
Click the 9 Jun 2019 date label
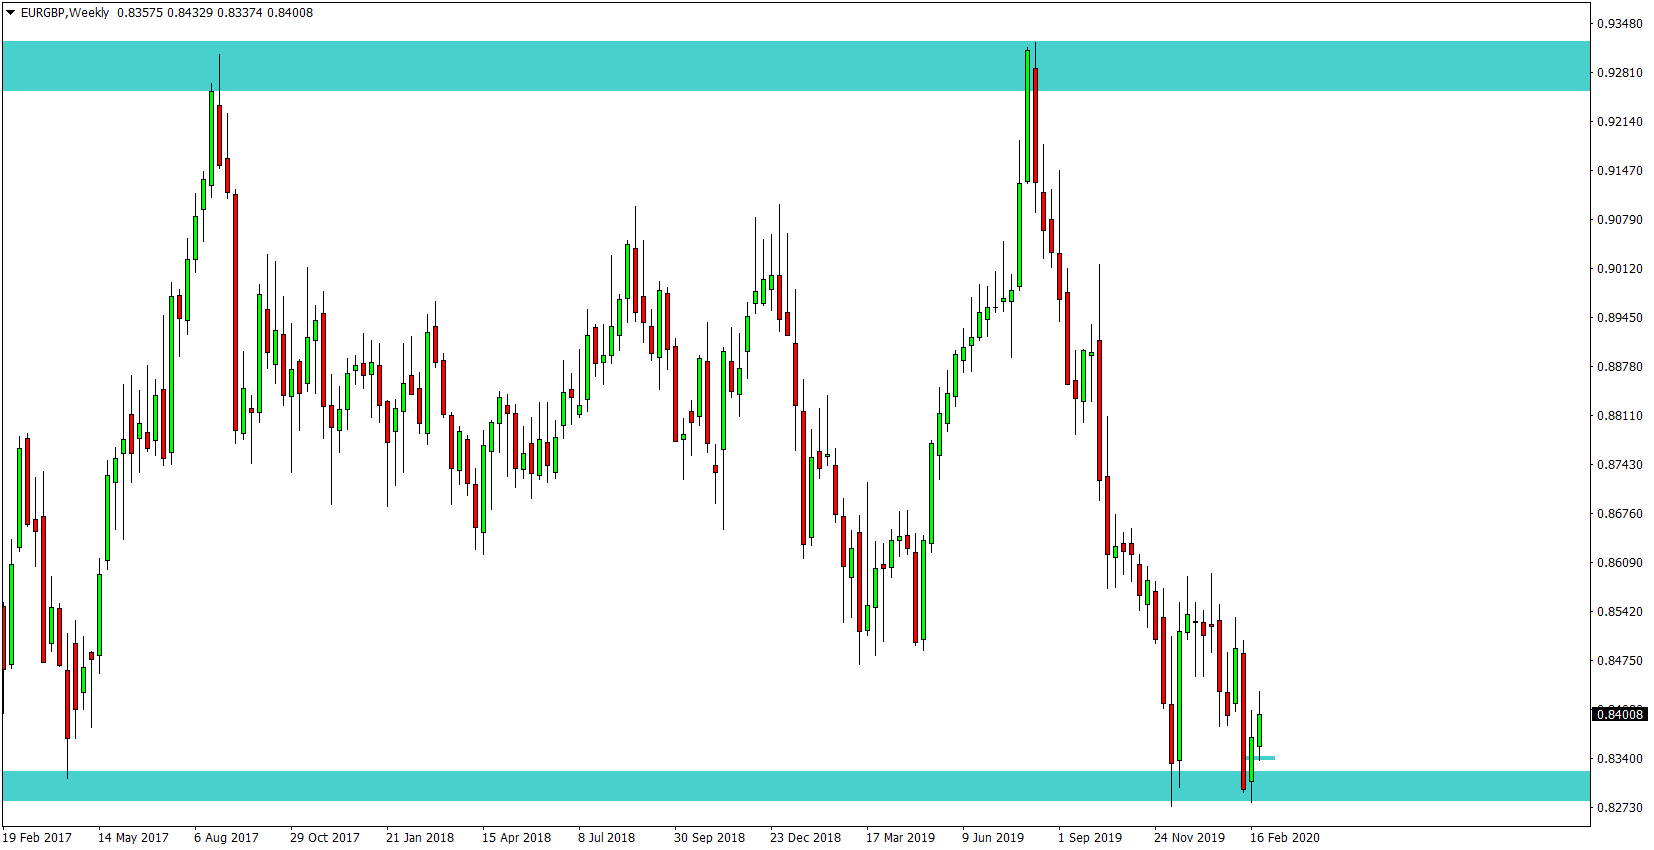tap(993, 837)
